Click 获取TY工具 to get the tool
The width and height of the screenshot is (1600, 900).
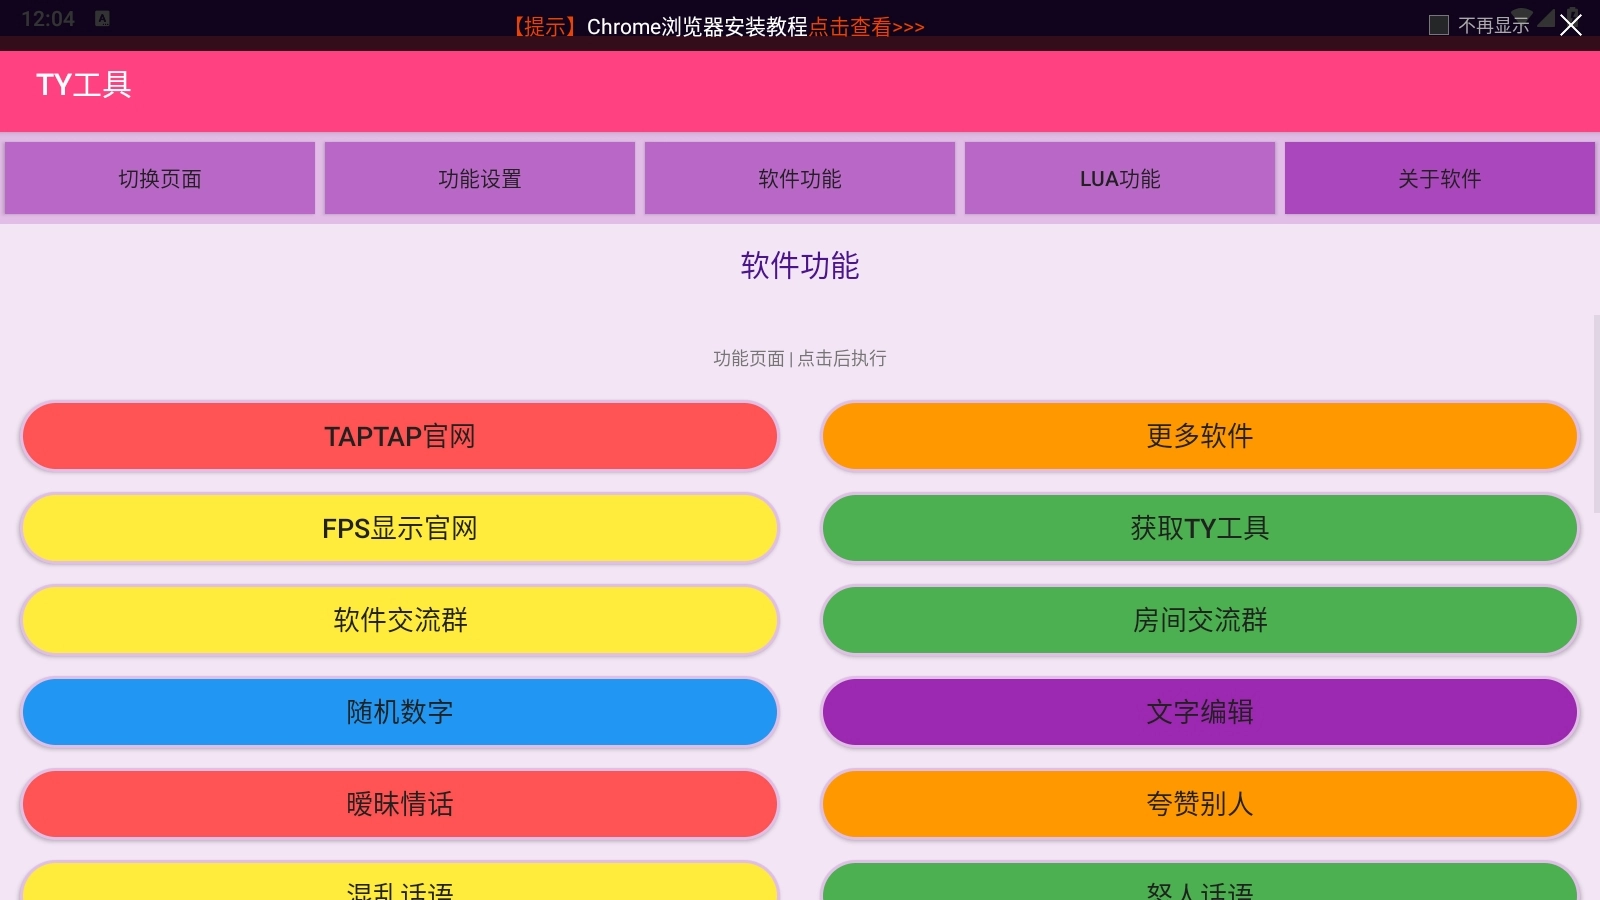1199,528
